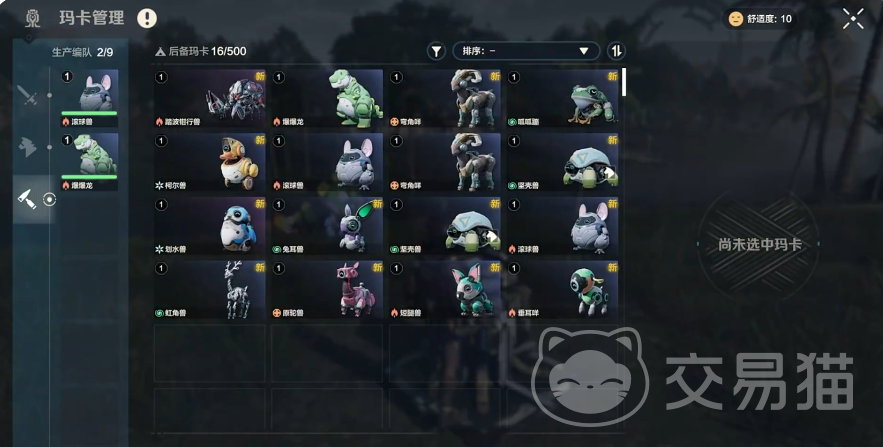Close the Maka management screen
Viewport: 883px width, 447px height.
coord(853,19)
